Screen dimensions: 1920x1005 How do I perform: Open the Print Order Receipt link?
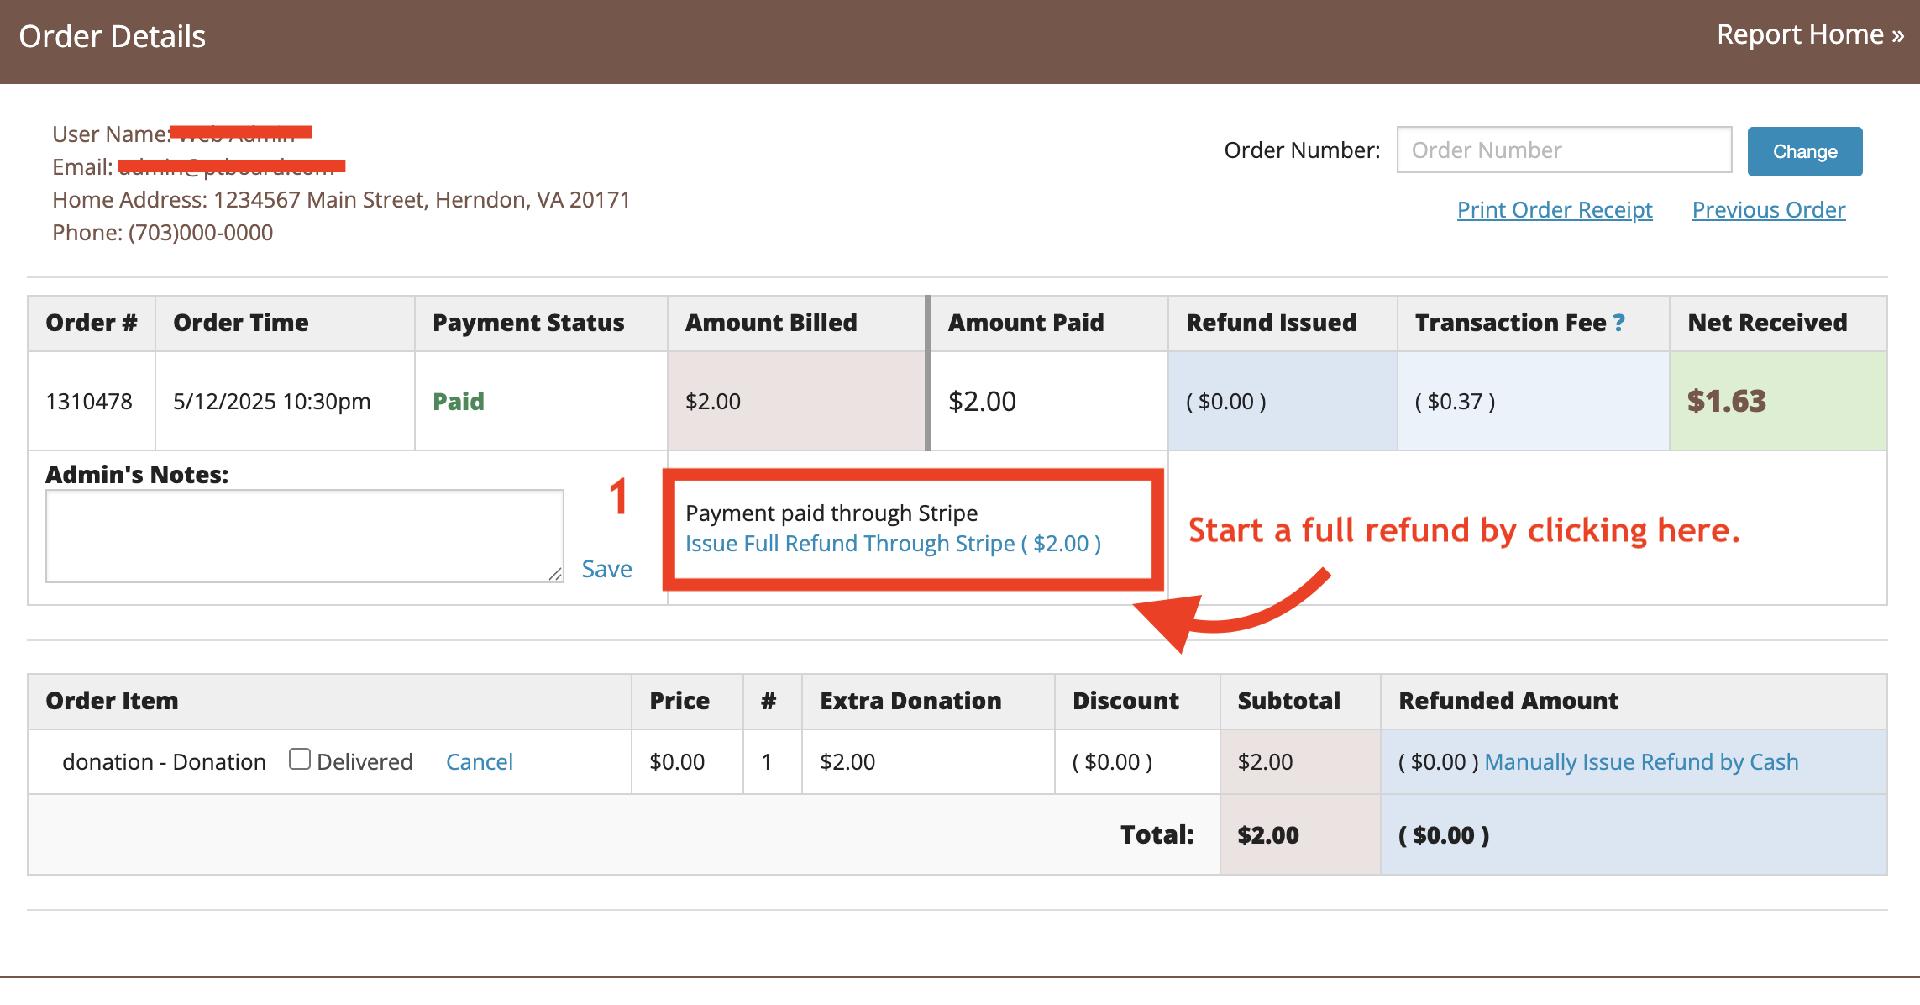tap(1554, 210)
